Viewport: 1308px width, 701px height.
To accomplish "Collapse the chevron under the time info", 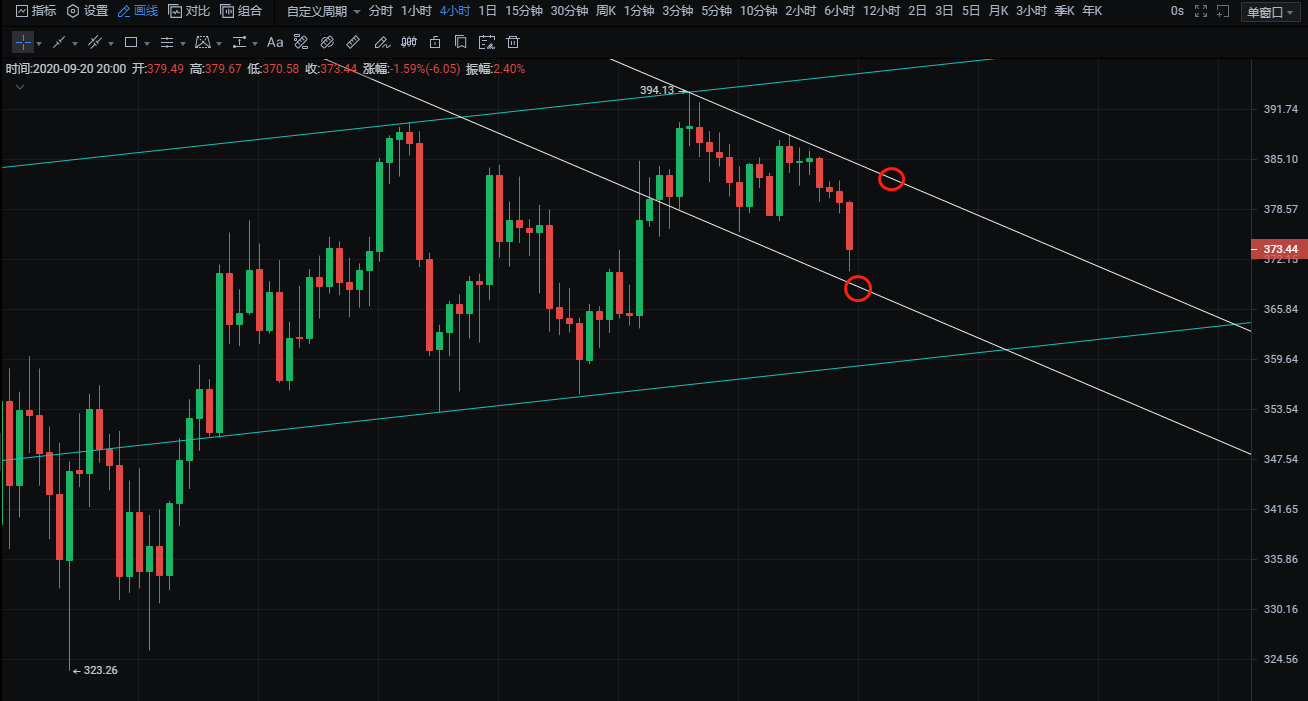I will (20, 87).
